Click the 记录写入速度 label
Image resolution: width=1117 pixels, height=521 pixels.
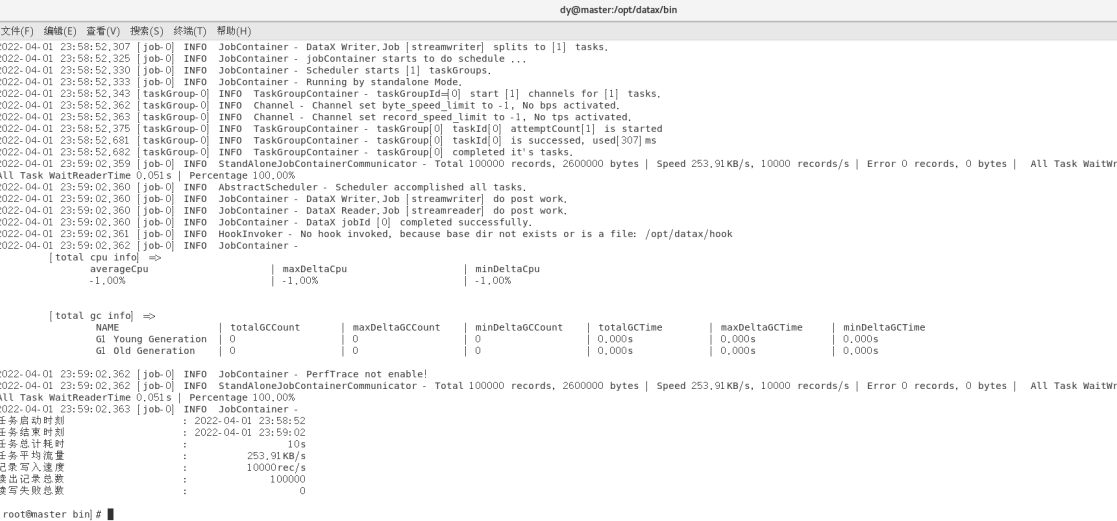pos(32,467)
